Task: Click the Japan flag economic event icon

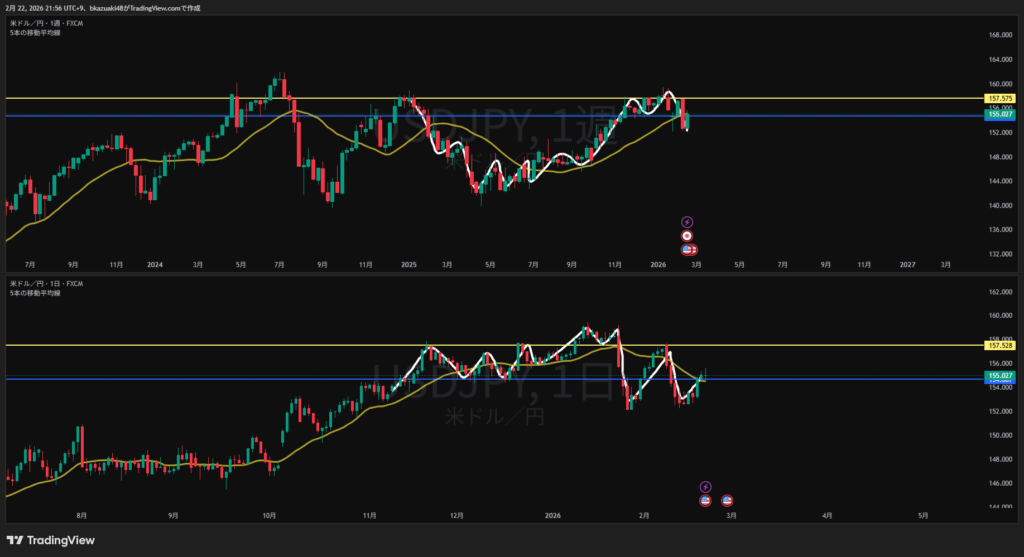Action: (x=687, y=235)
